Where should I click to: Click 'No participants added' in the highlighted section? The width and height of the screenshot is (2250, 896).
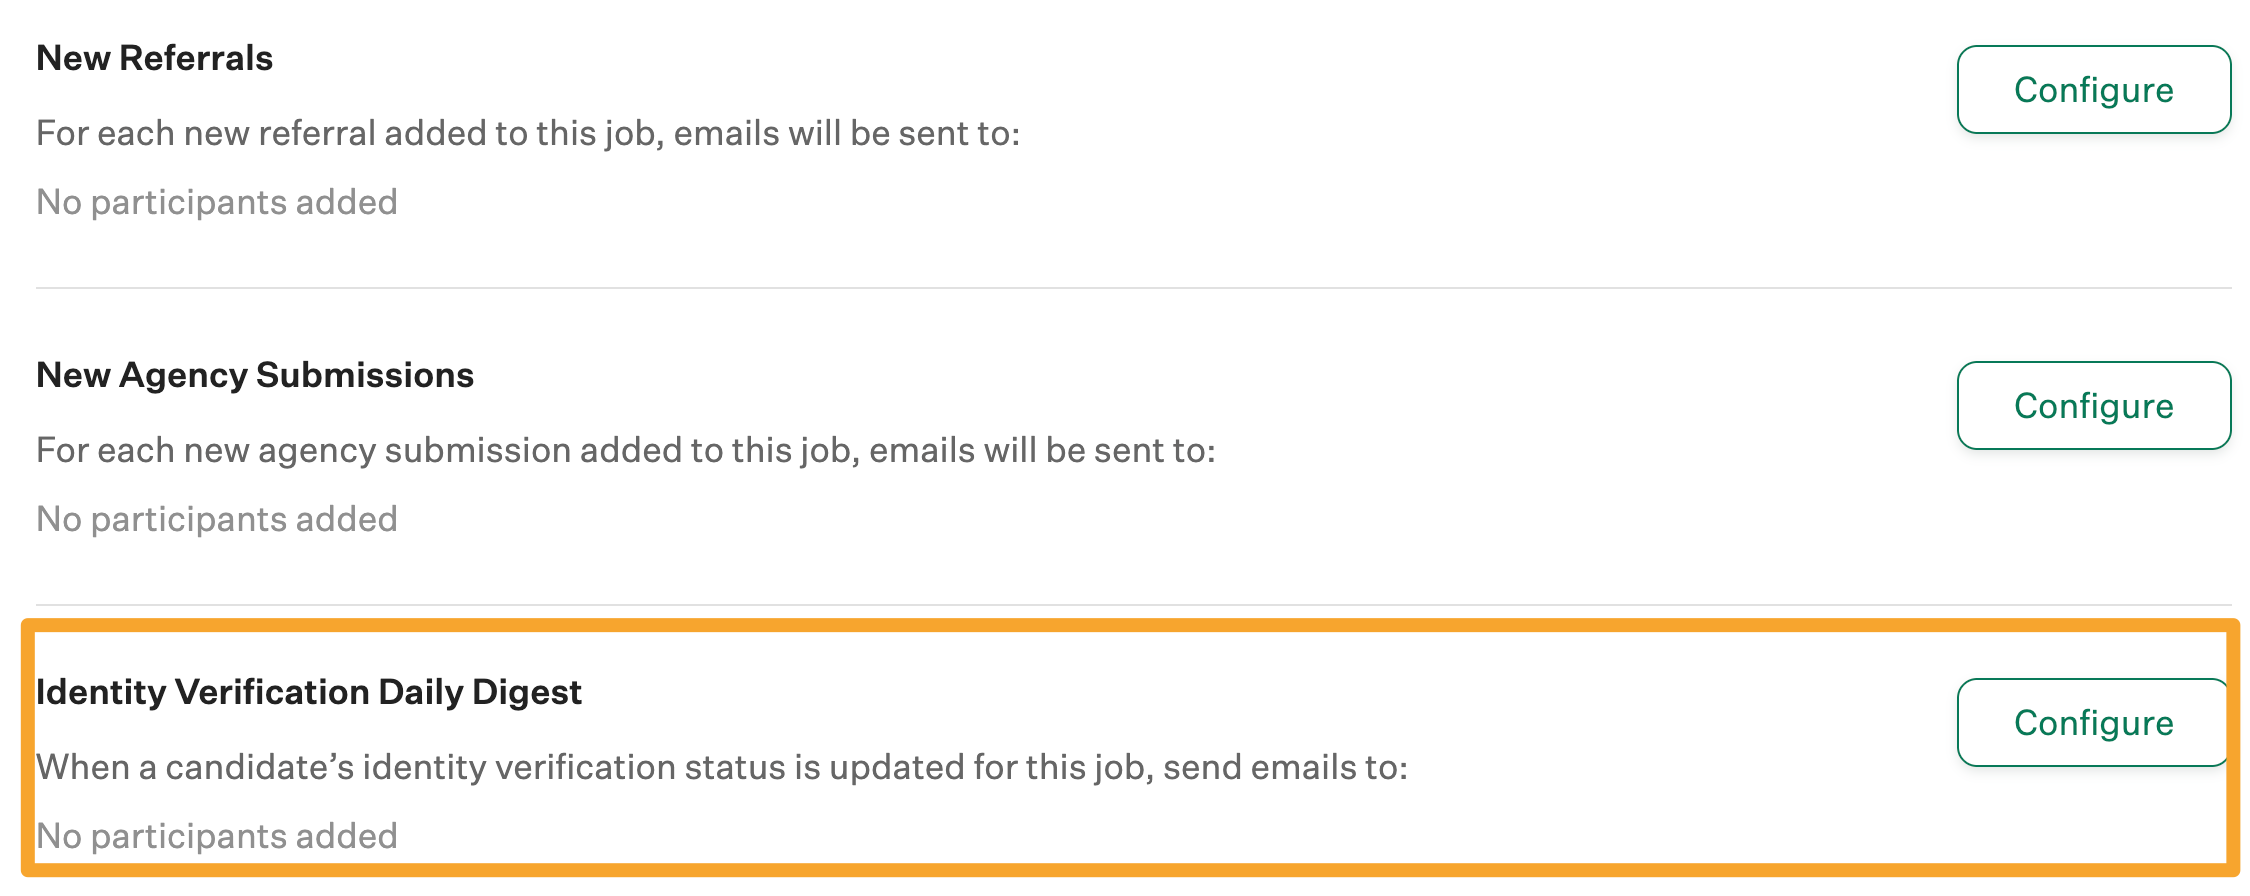pos(216,834)
